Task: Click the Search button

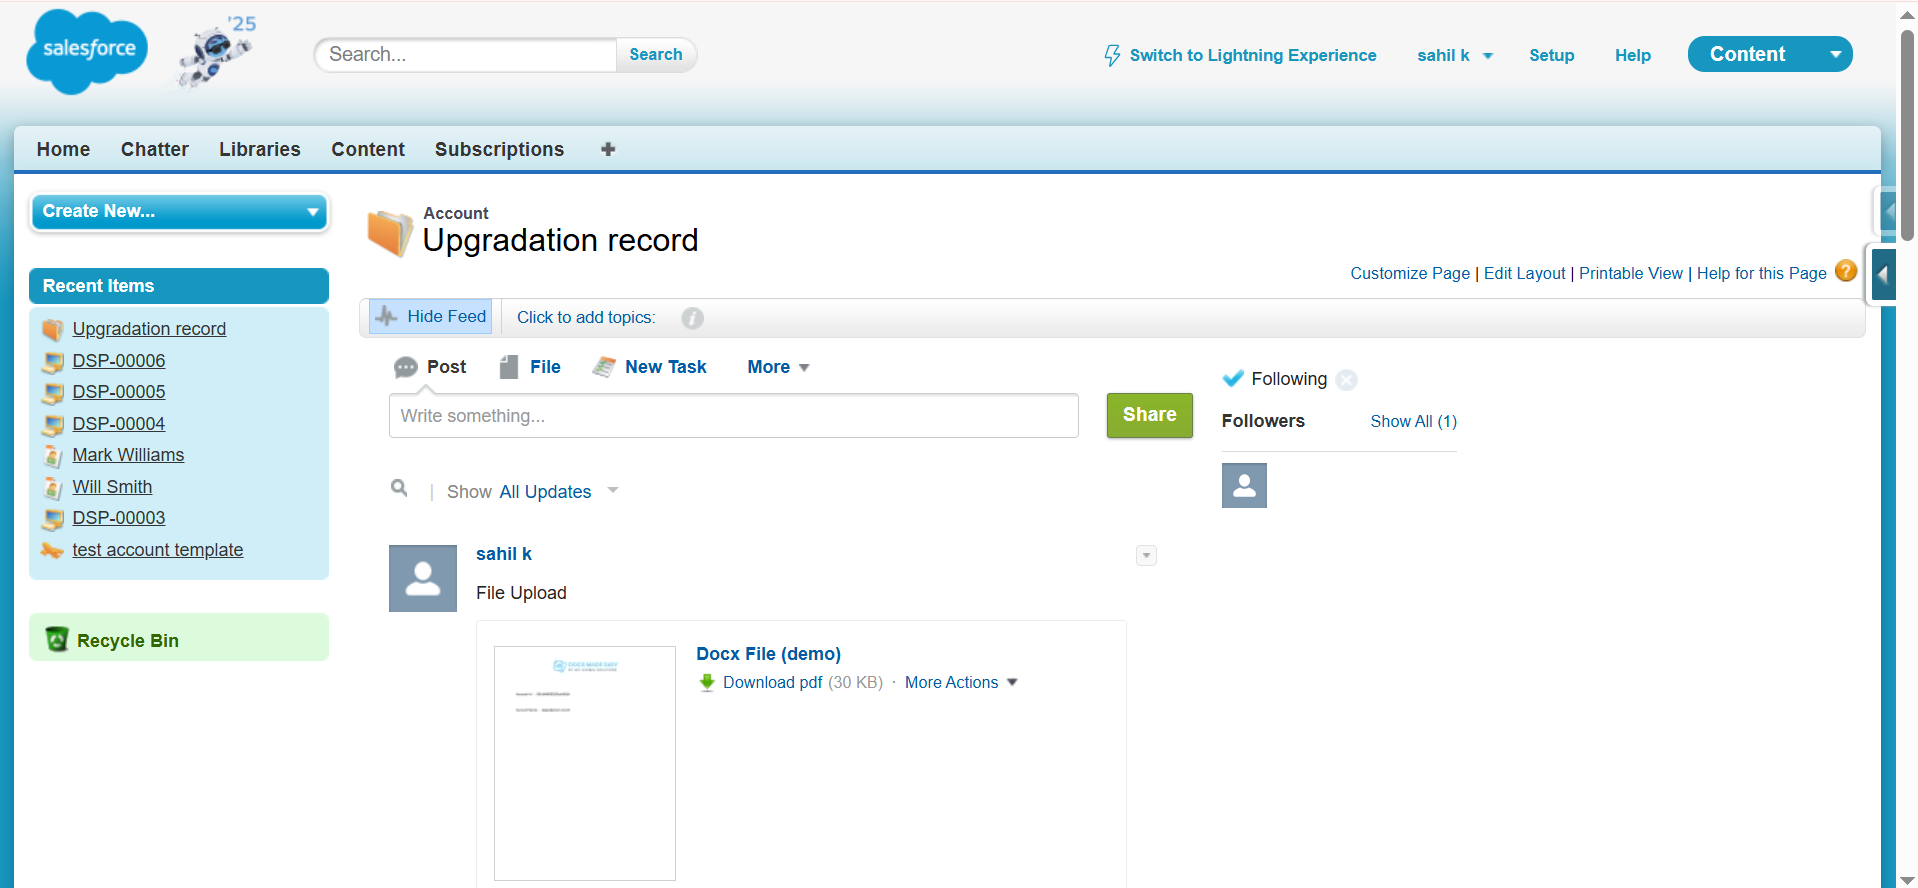Action: pyautogui.click(x=656, y=55)
